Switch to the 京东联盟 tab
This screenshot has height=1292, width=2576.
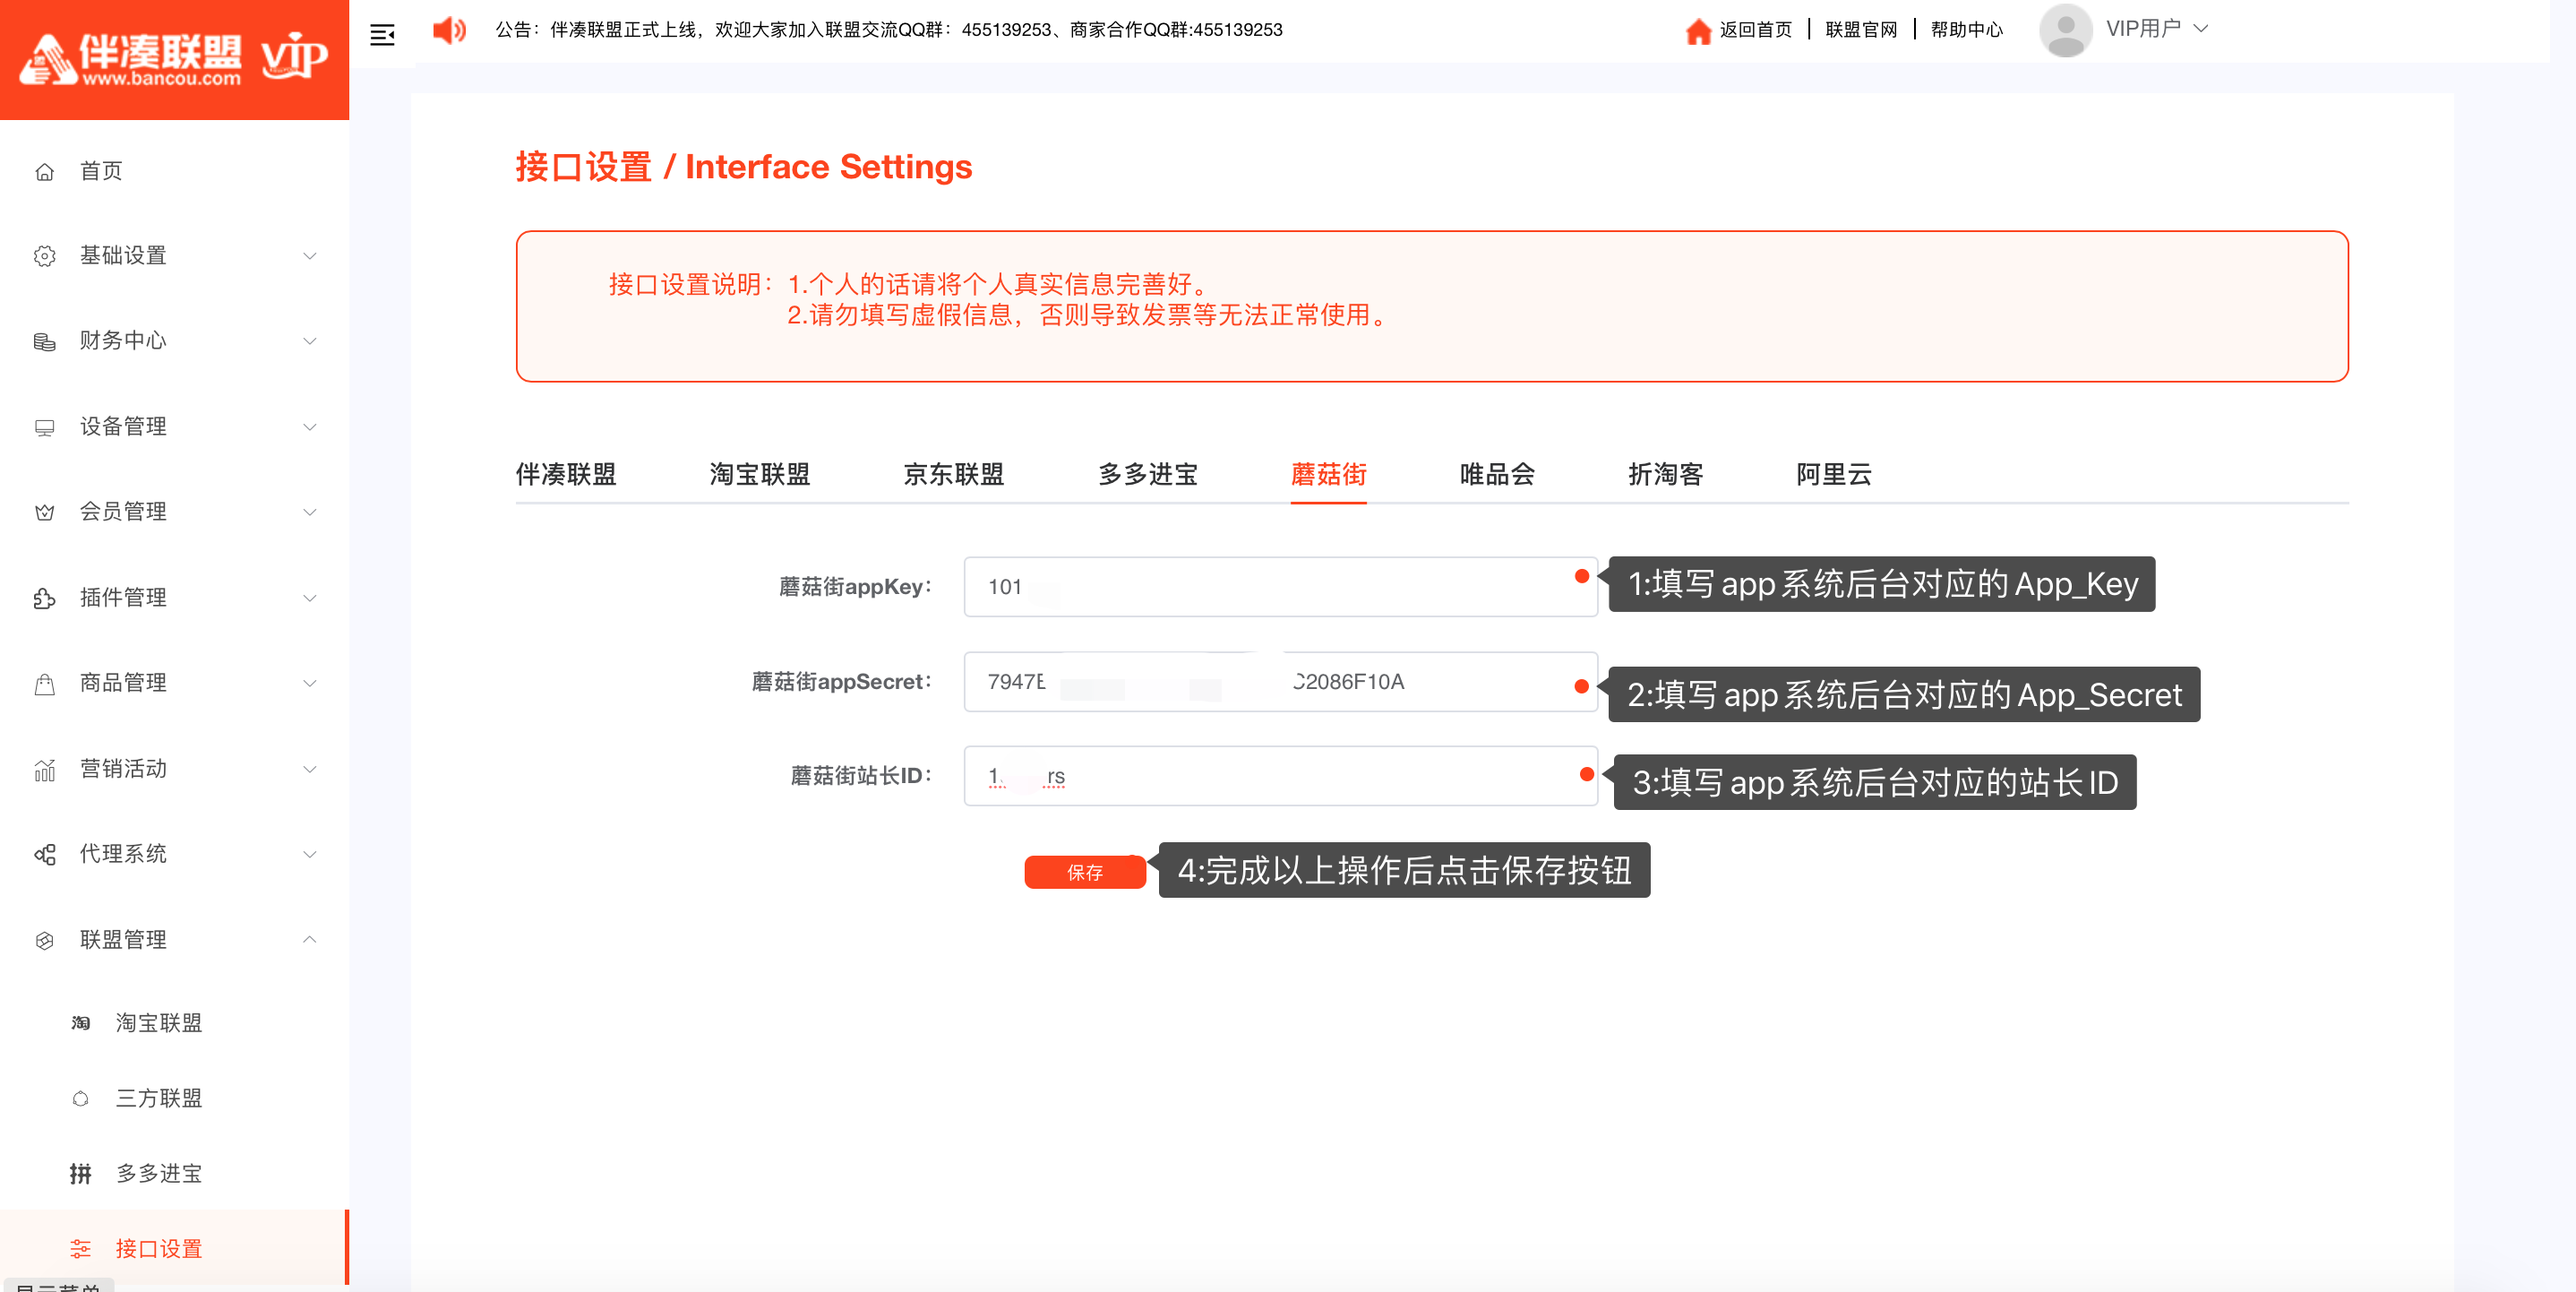click(954, 474)
